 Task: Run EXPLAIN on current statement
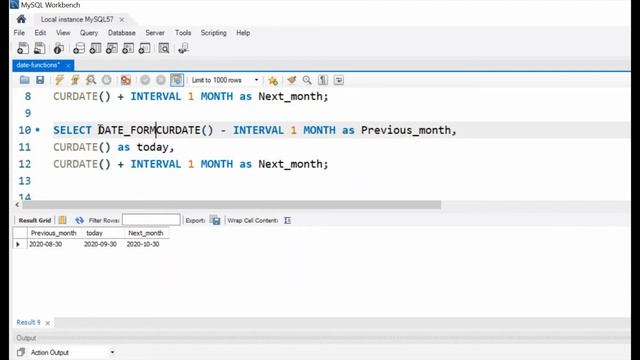coord(91,80)
